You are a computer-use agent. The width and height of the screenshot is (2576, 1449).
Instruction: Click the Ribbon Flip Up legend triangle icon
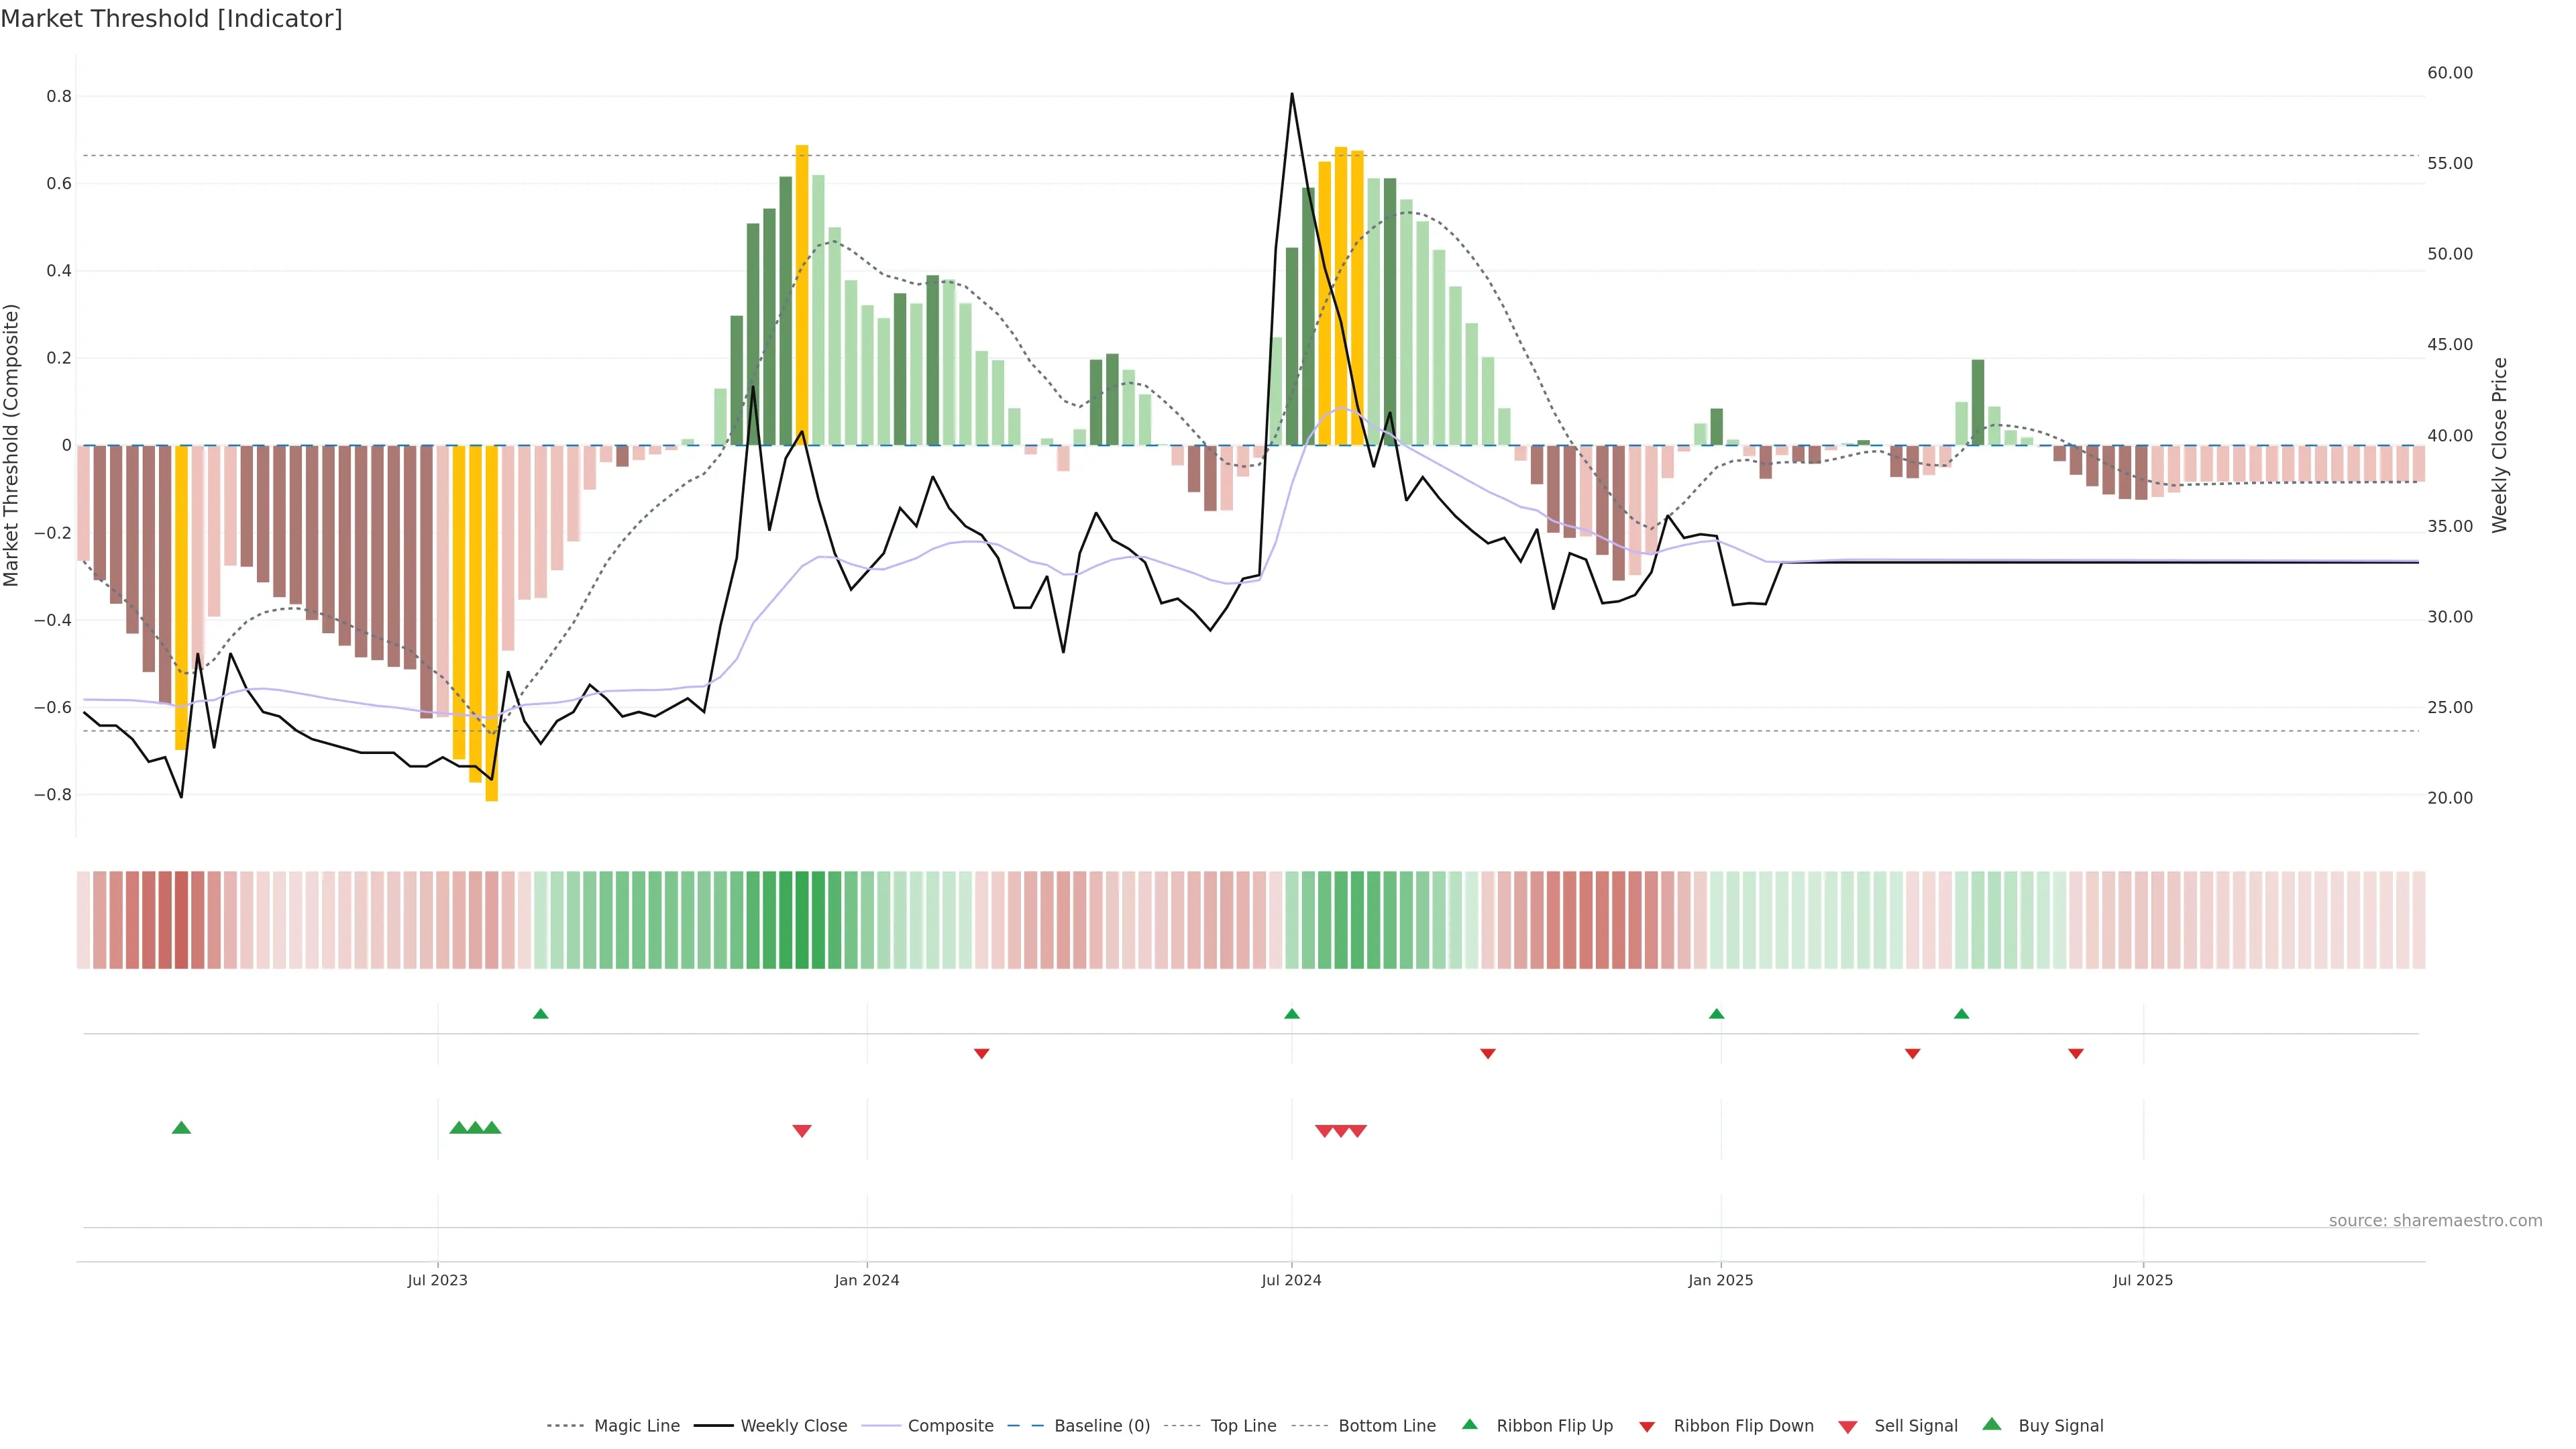point(1469,1424)
